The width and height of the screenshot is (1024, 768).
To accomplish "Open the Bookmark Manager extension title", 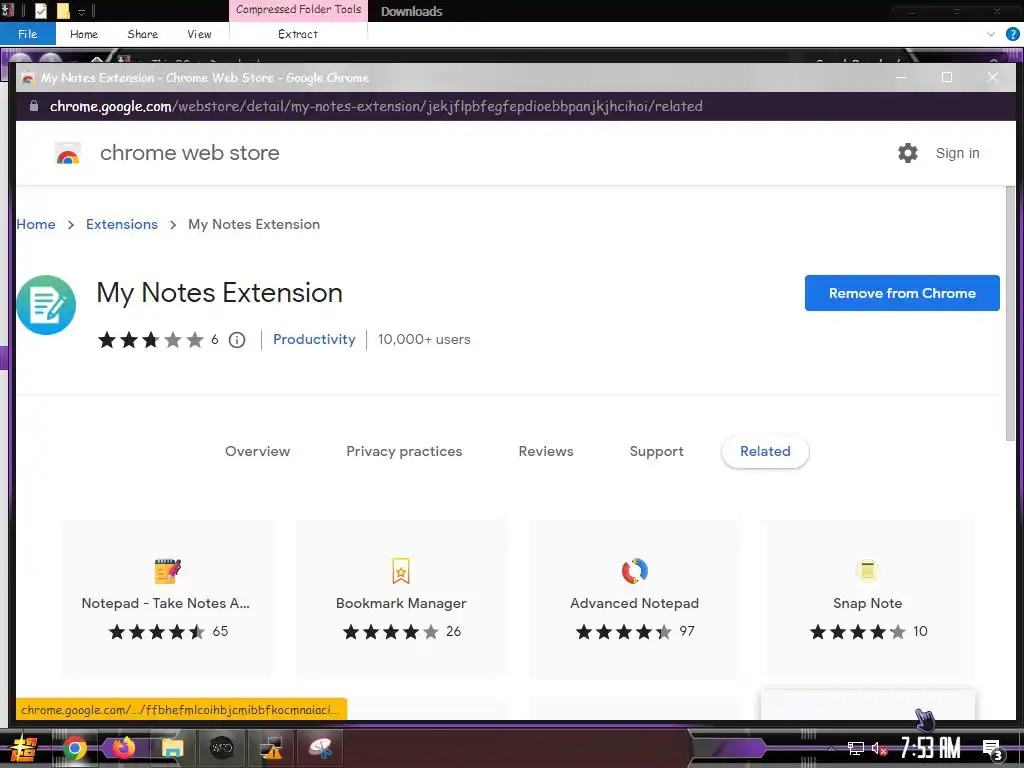I will pyautogui.click(x=401, y=603).
